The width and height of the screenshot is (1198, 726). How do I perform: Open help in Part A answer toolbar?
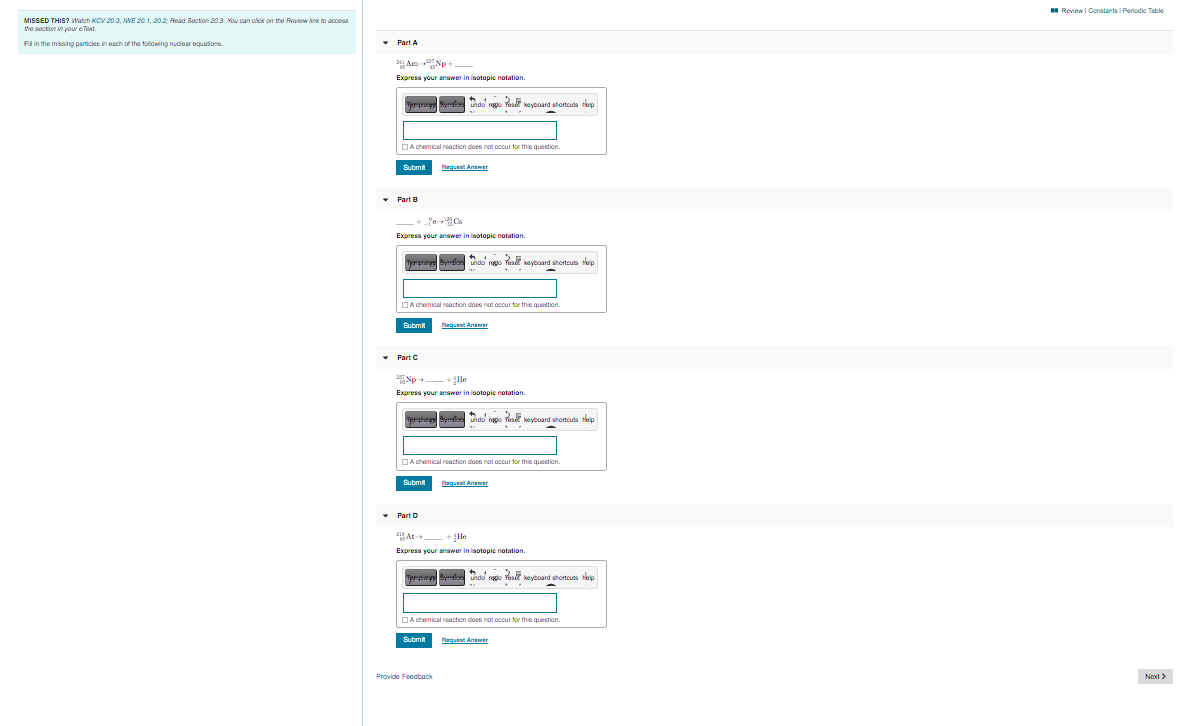point(588,105)
